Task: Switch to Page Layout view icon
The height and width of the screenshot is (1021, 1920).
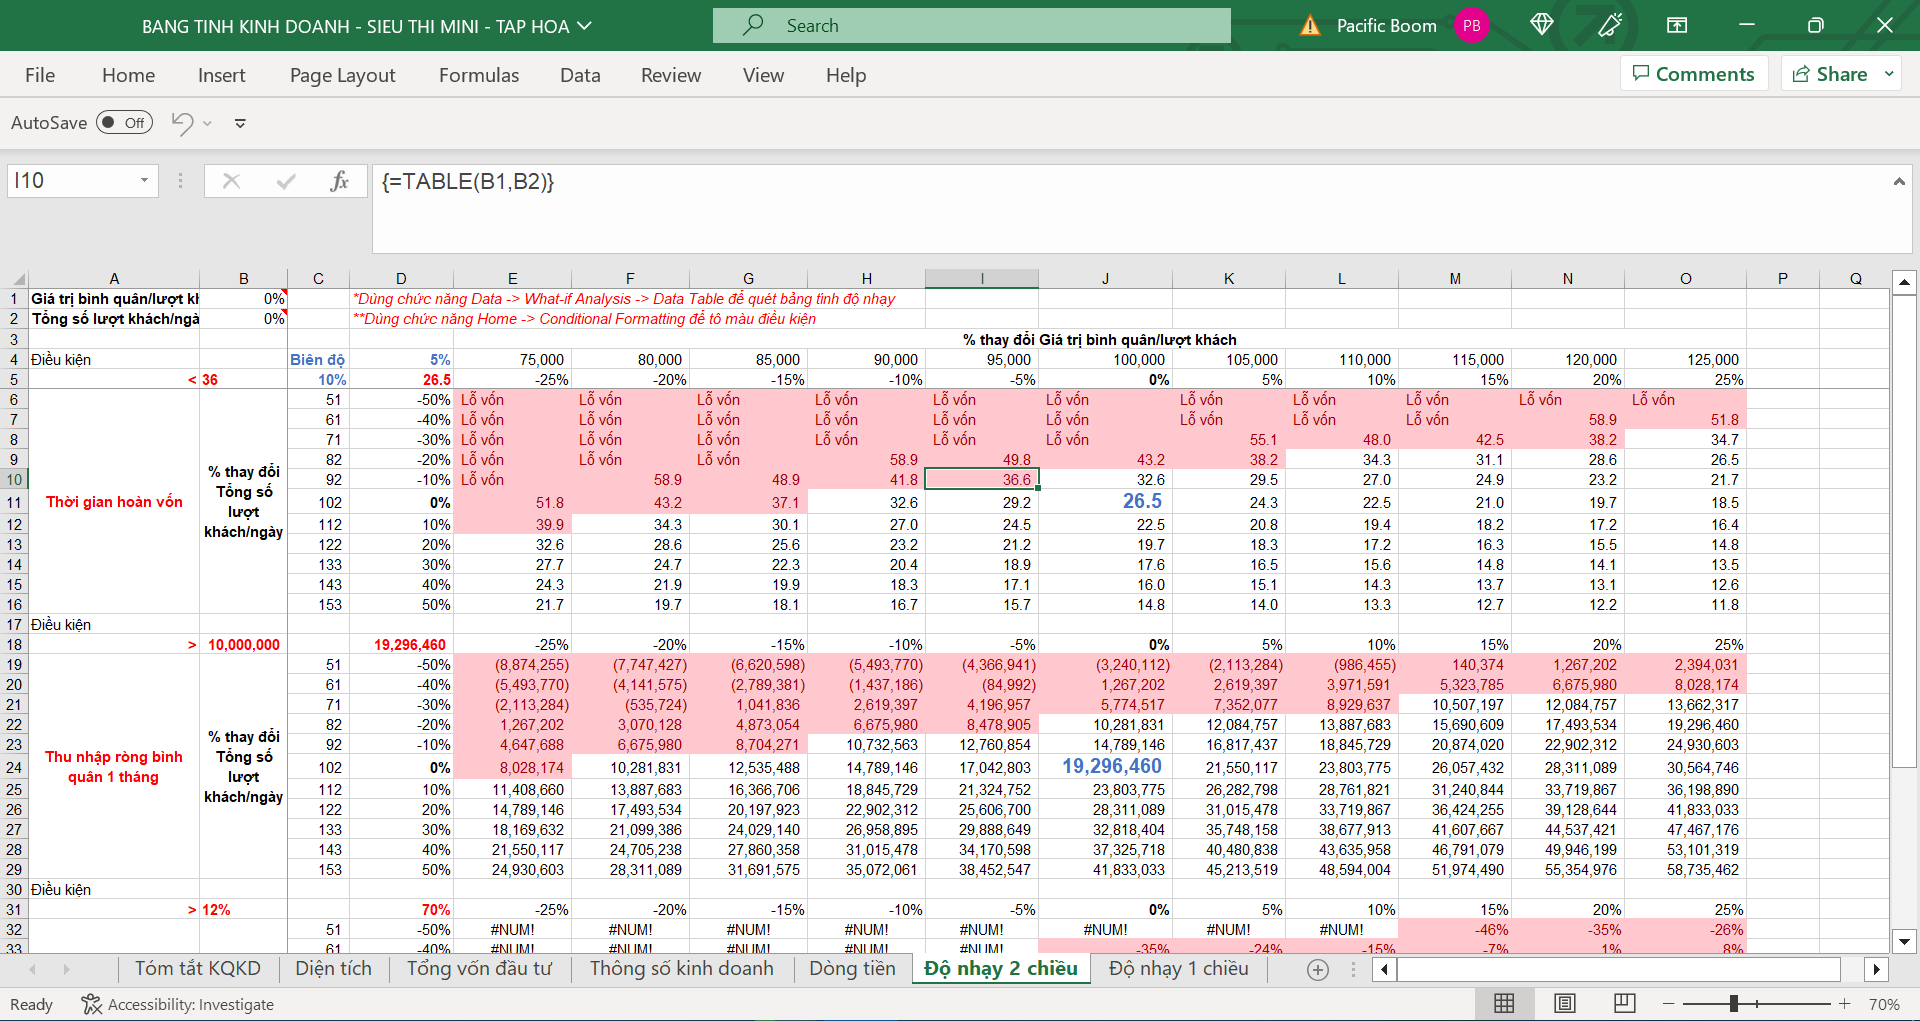Action: (x=1565, y=1004)
